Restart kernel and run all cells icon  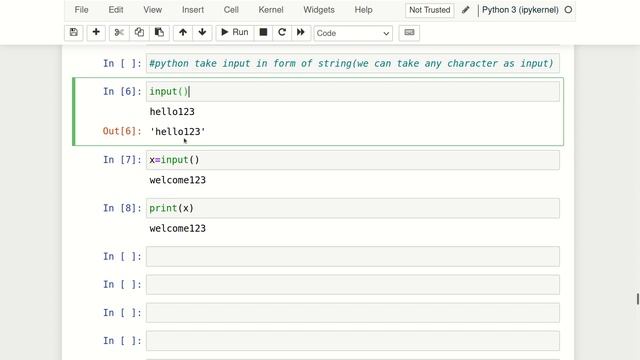click(x=301, y=33)
